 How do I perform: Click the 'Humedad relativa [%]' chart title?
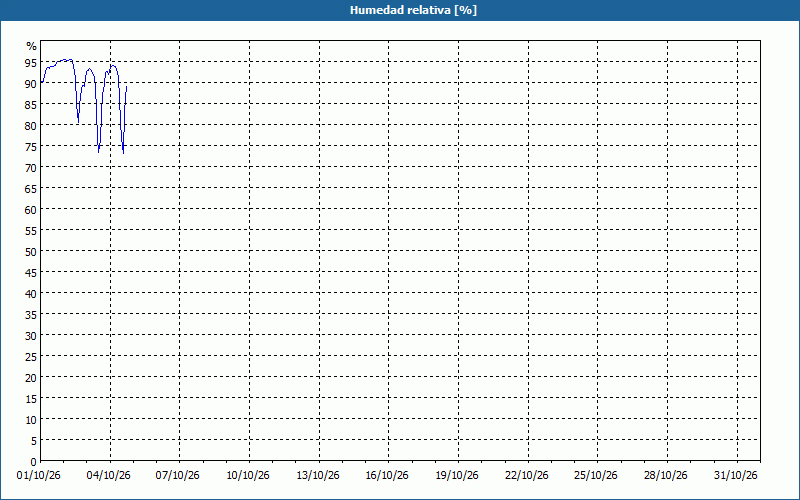(x=413, y=10)
